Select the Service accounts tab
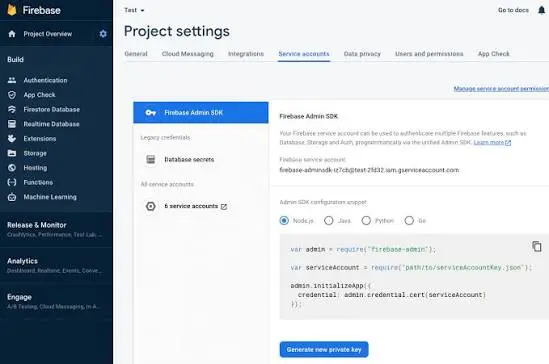The width and height of the screenshot is (549, 364). click(304, 54)
